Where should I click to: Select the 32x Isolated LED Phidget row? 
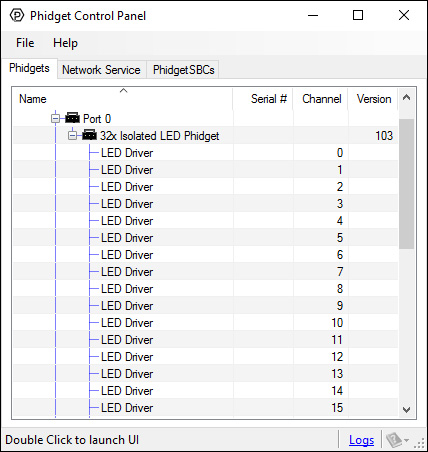pos(206,135)
